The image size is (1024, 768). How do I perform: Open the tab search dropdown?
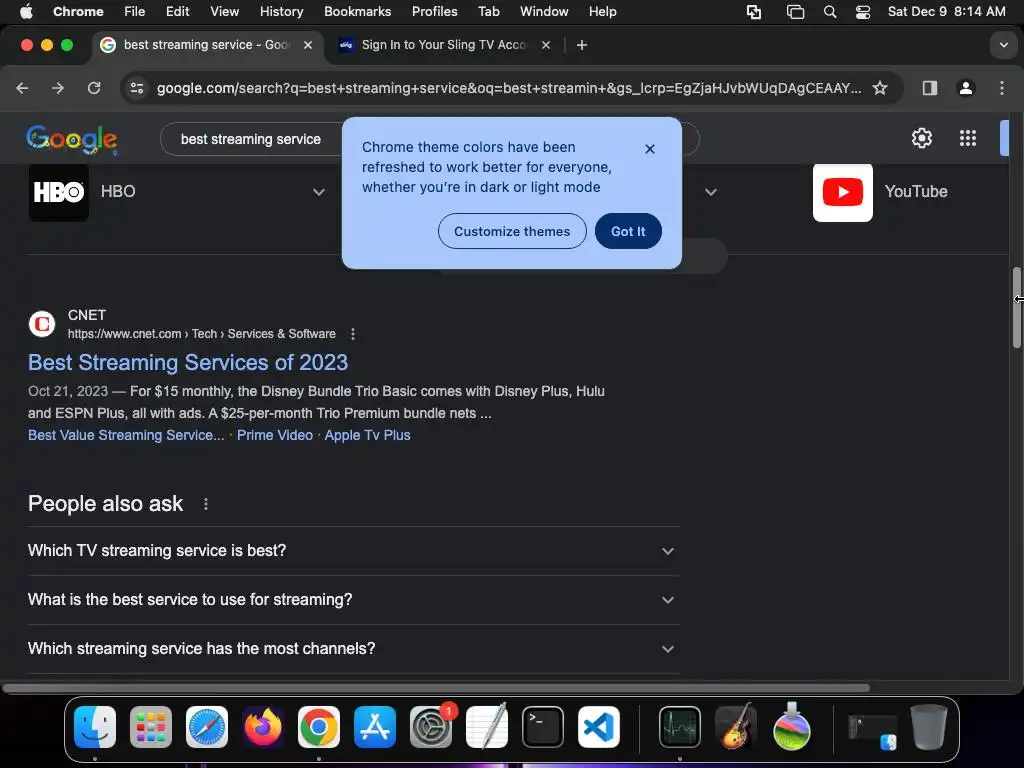(1004, 45)
